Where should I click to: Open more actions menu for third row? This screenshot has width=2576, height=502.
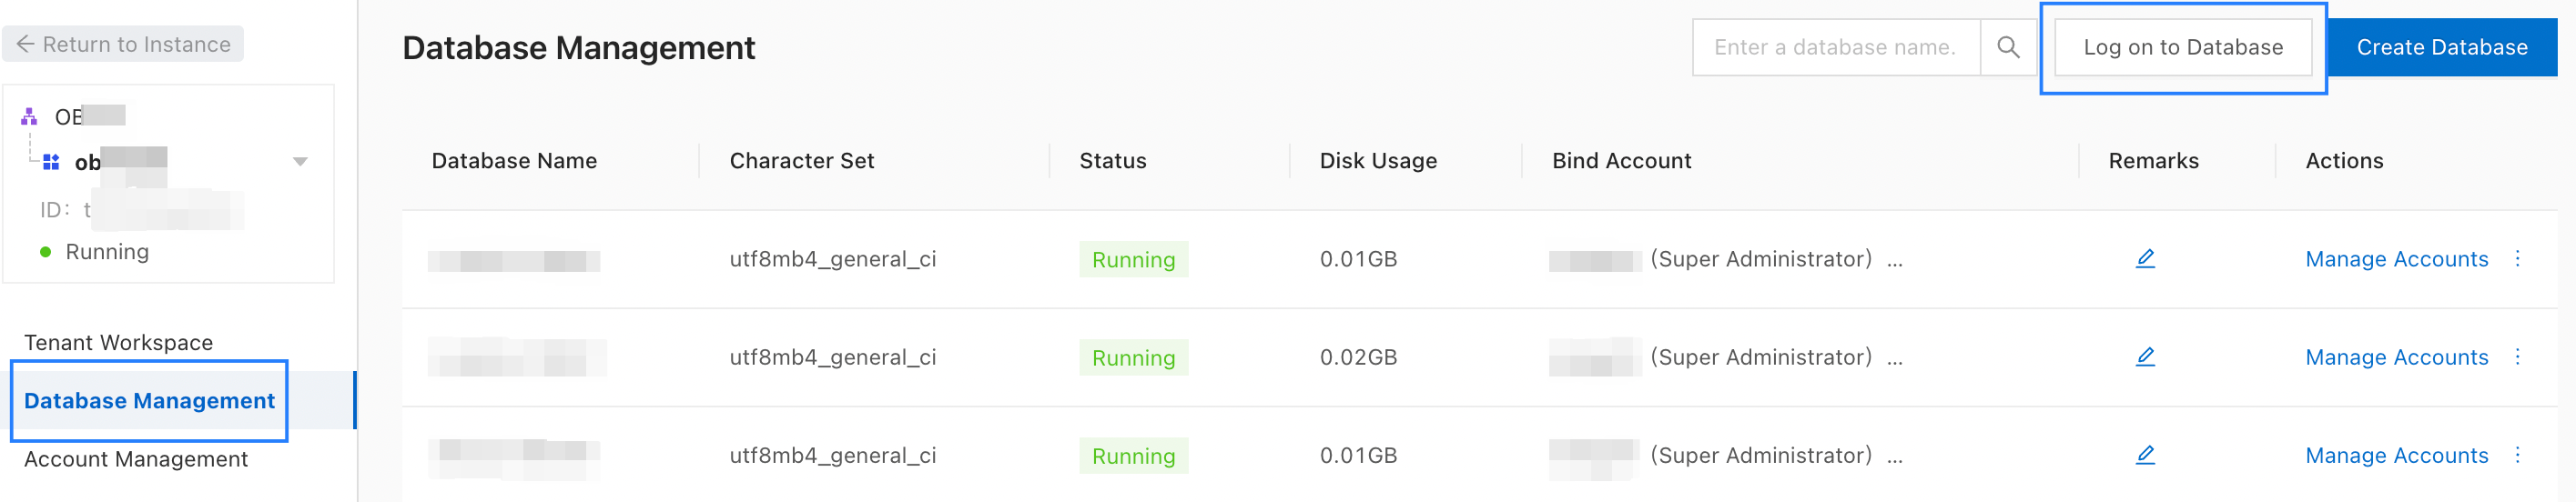[x=2517, y=455]
